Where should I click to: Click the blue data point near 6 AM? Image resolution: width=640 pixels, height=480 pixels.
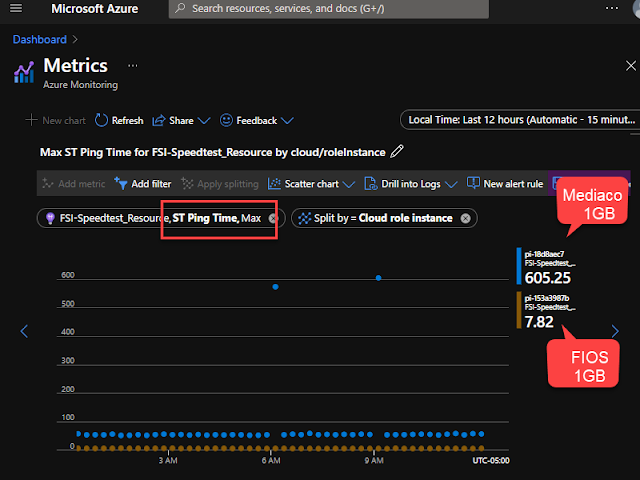(x=276, y=287)
